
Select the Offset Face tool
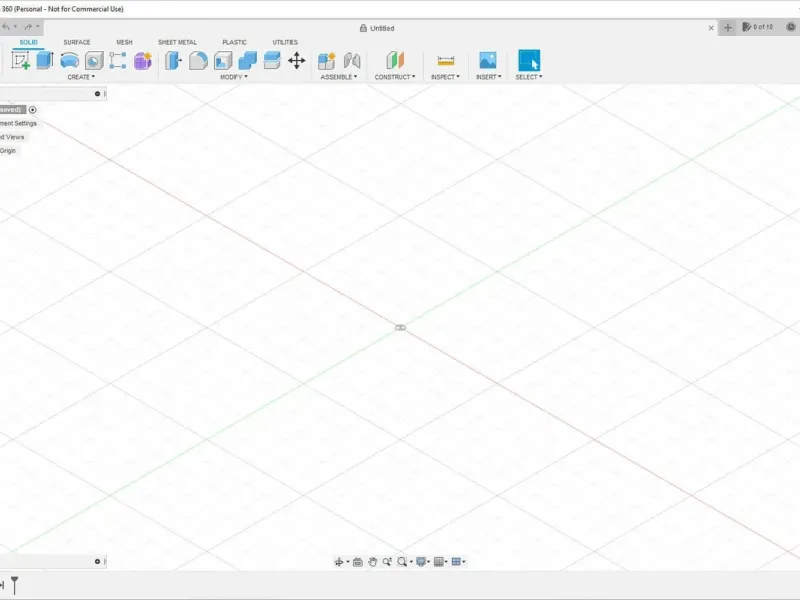coord(272,60)
